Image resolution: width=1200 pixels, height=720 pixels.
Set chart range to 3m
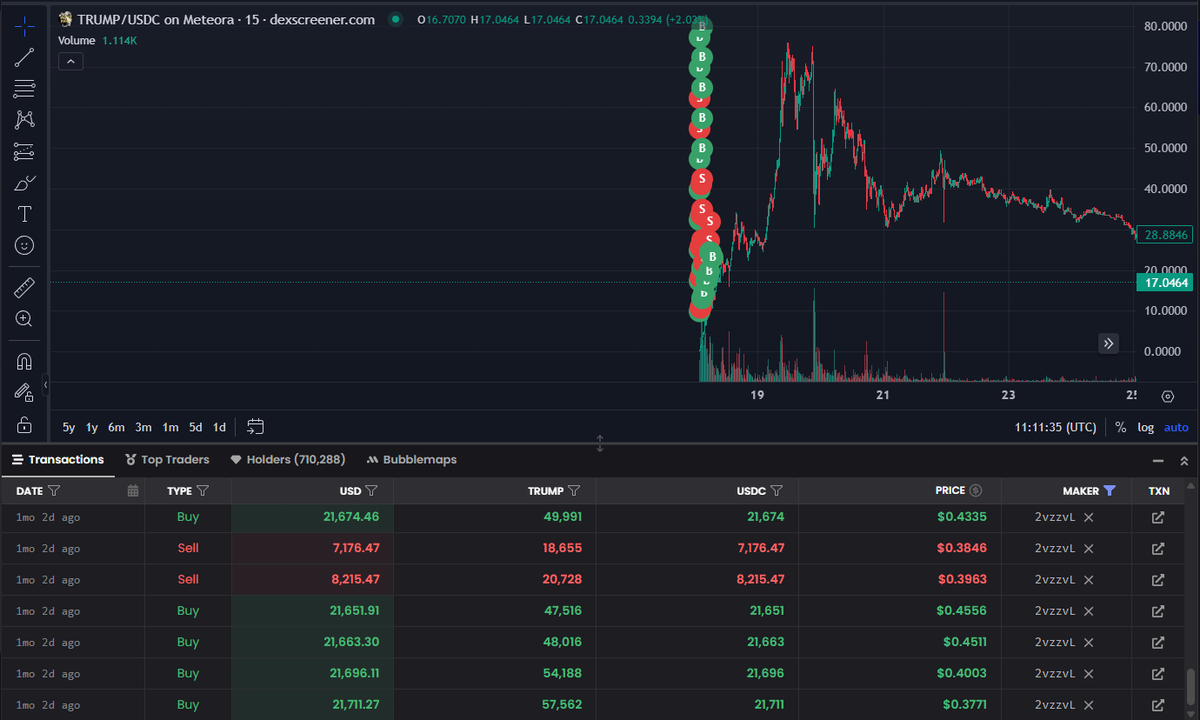pos(143,427)
